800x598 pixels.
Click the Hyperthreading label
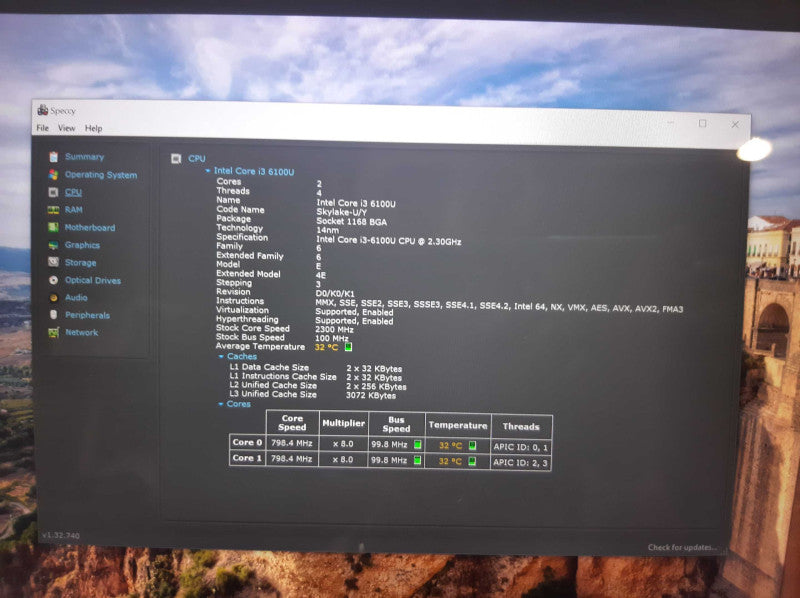pyautogui.click(x=247, y=319)
